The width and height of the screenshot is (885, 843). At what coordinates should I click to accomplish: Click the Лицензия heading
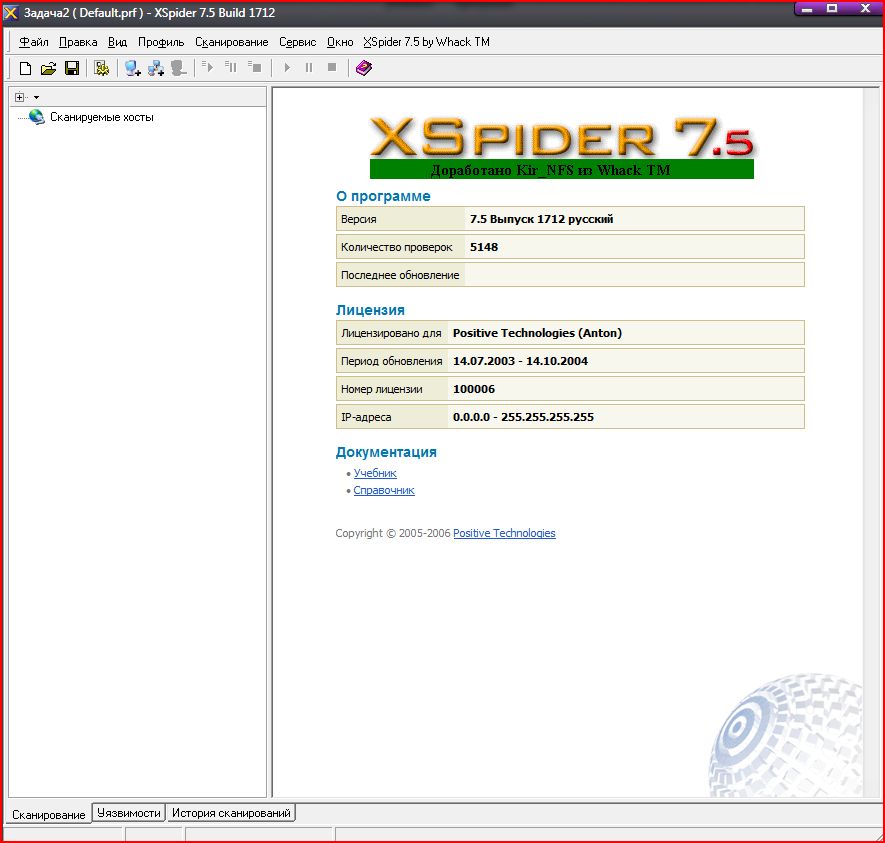[x=370, y=310]
